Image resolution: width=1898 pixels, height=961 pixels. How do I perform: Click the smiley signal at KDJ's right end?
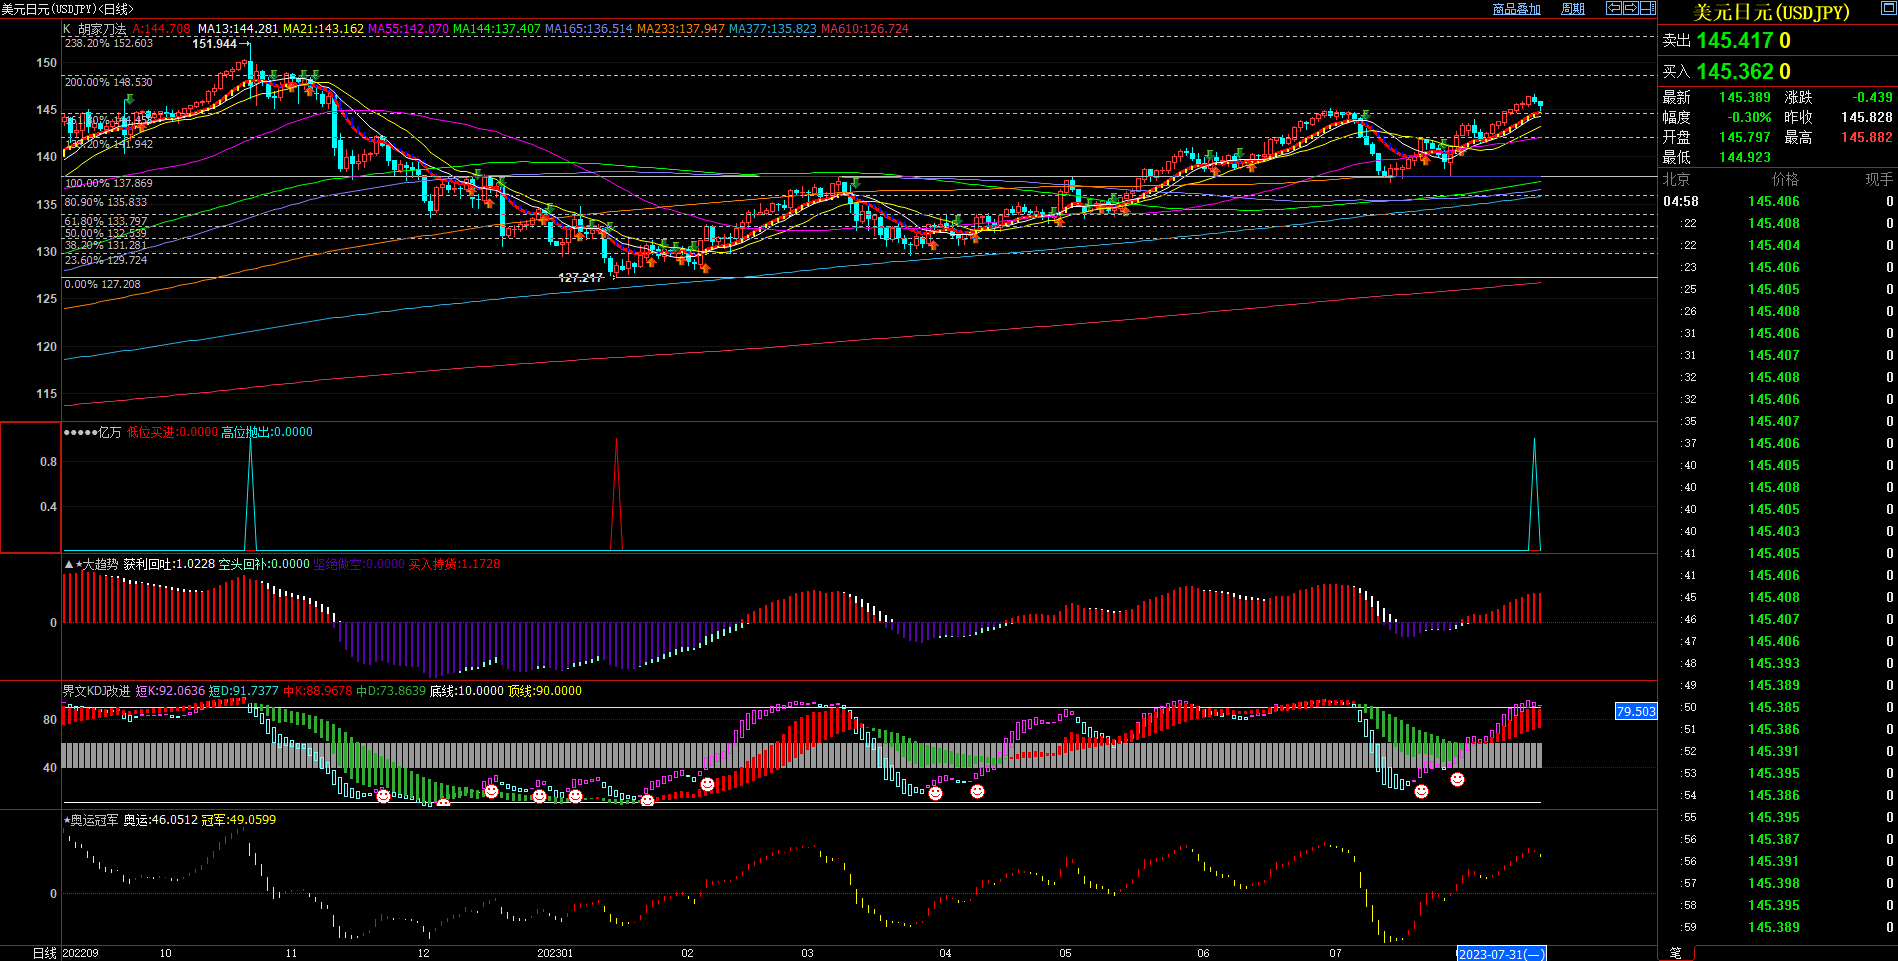point(1457,779)
